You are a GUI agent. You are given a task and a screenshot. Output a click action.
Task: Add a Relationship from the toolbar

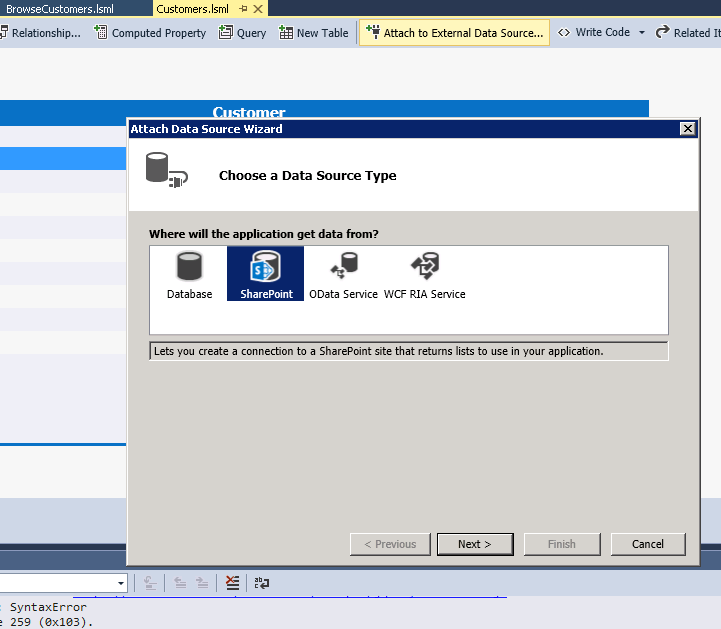[40, 33]
